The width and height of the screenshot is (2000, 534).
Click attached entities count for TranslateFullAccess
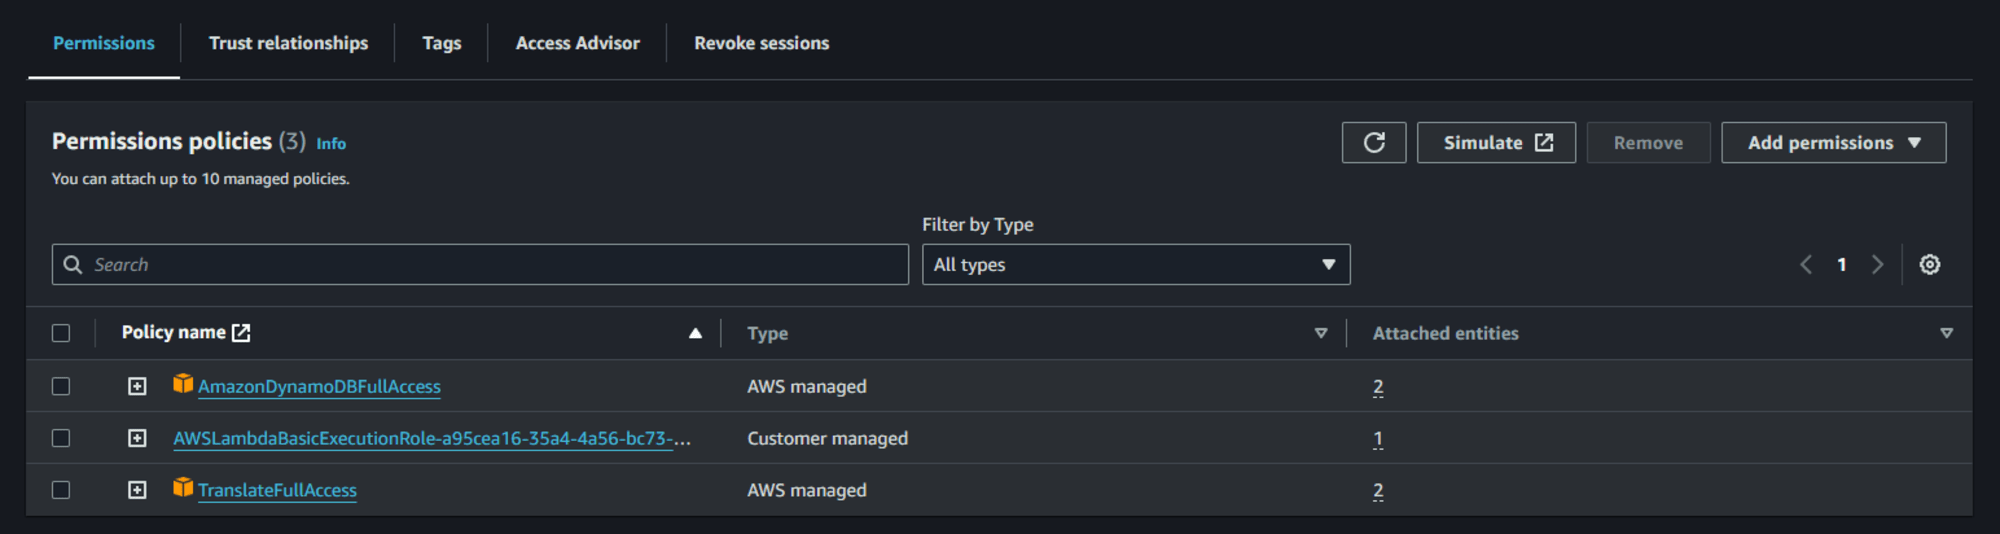tap(1378, 491)
